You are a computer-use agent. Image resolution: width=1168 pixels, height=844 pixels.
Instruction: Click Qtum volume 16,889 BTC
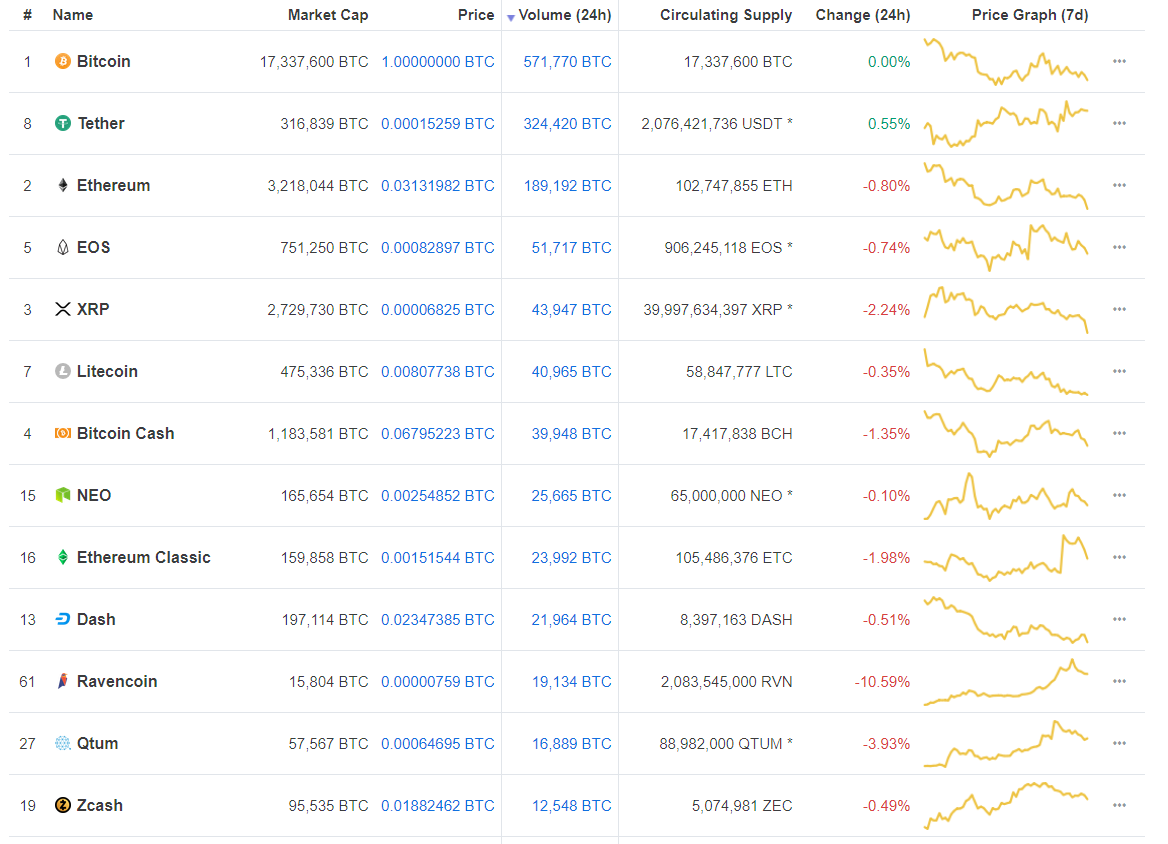tap(571, 743)
